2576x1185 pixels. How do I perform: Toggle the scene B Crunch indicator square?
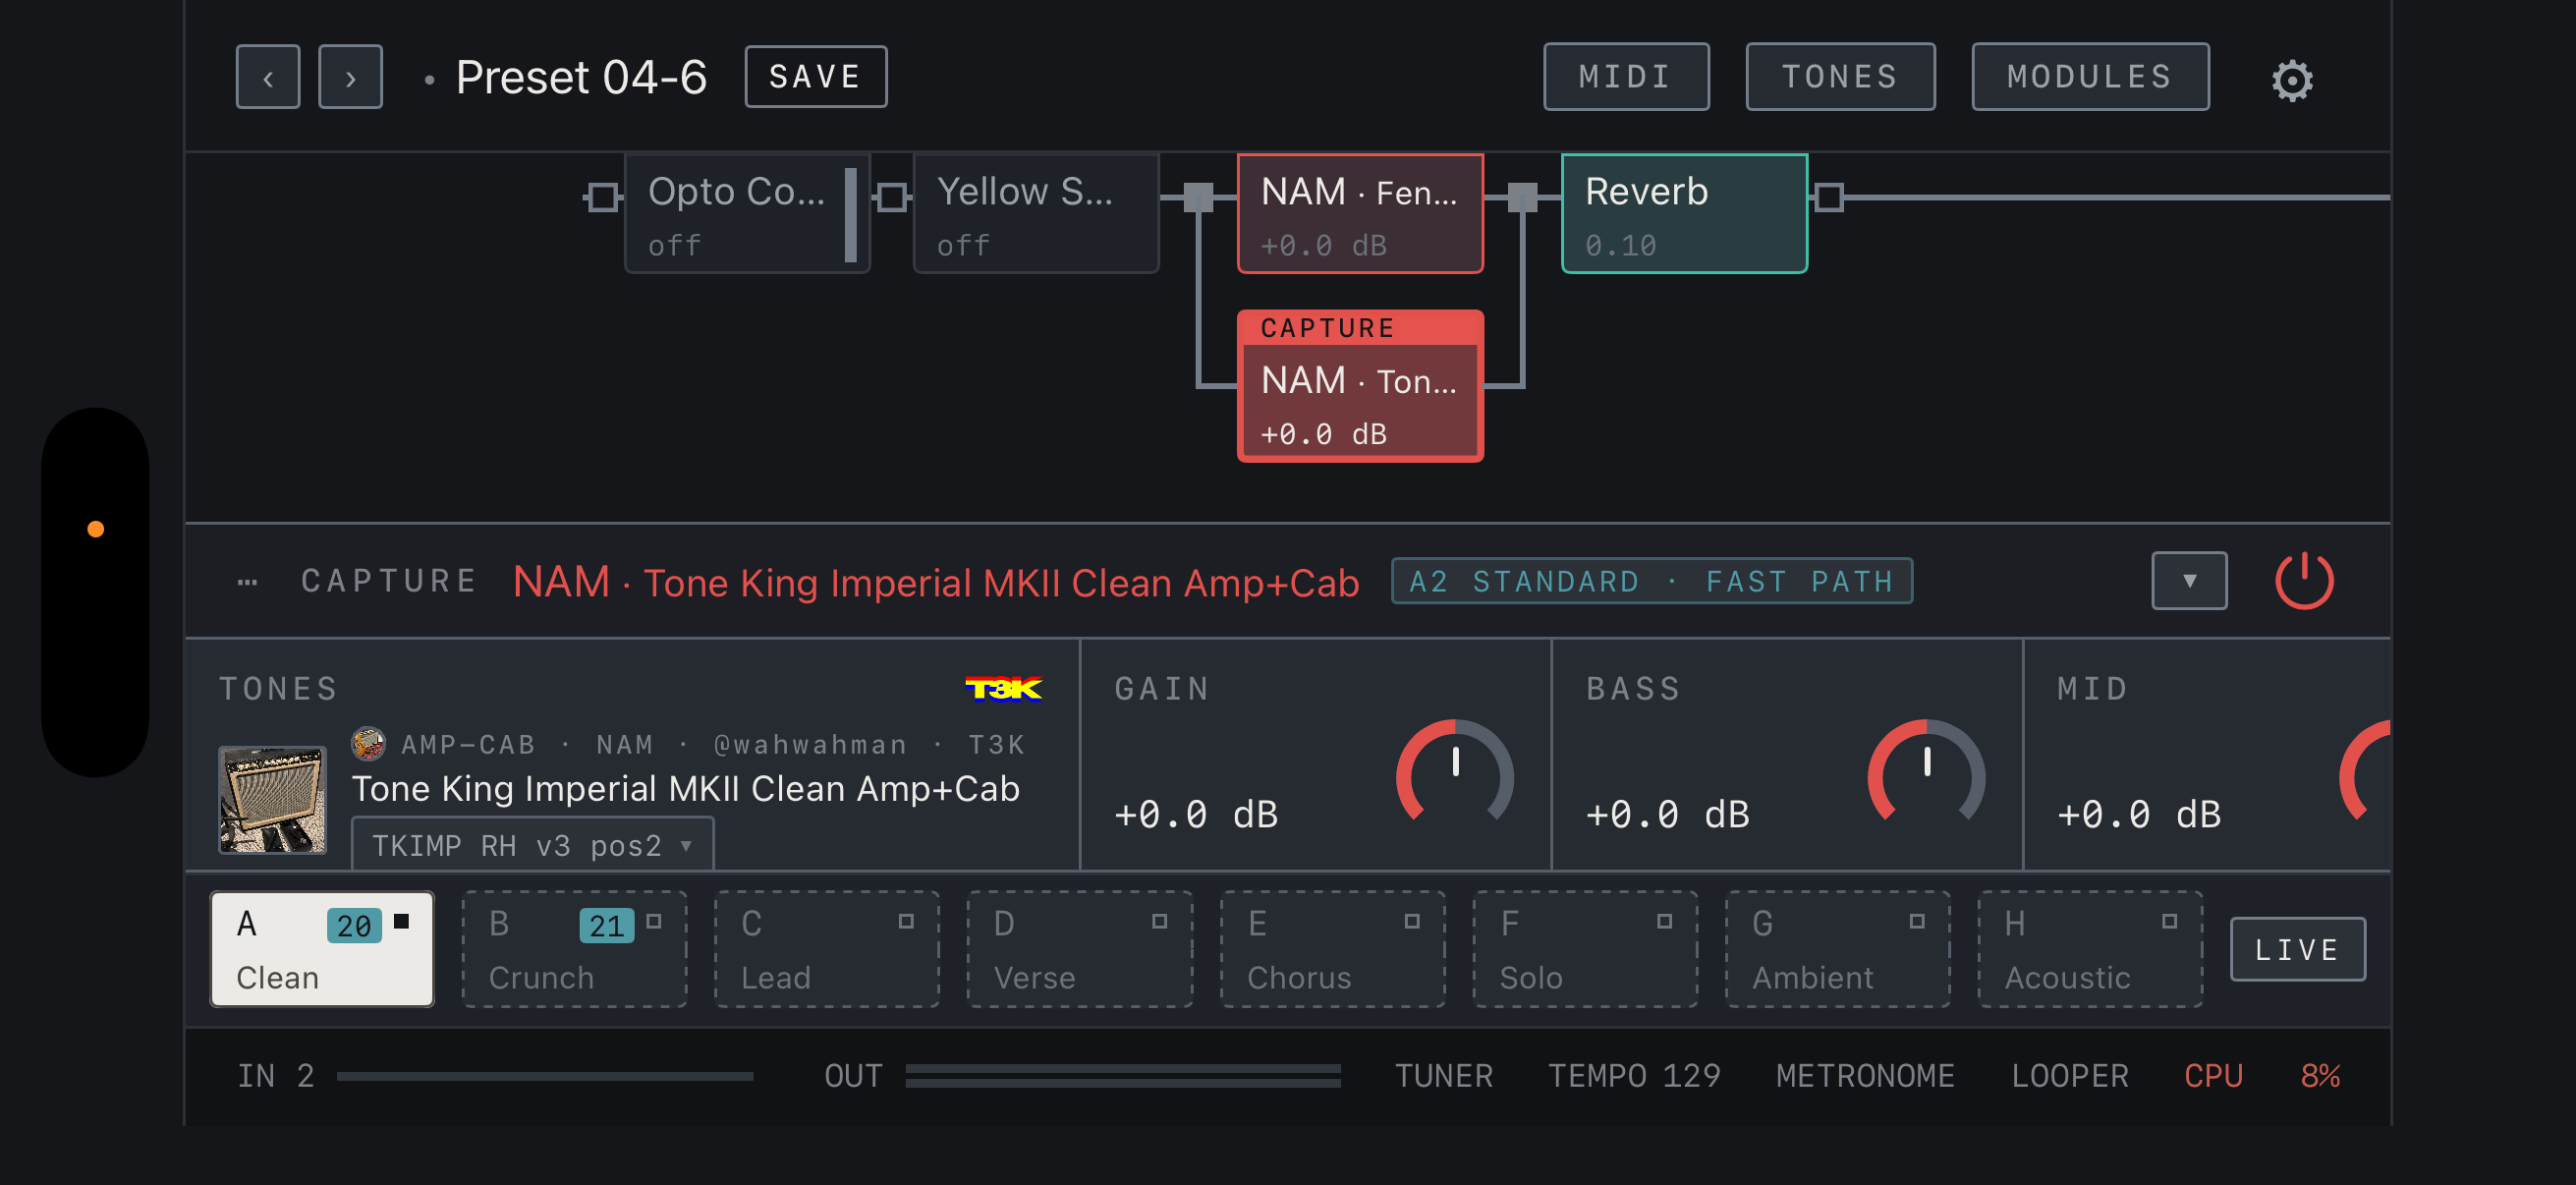click(653, 921)
